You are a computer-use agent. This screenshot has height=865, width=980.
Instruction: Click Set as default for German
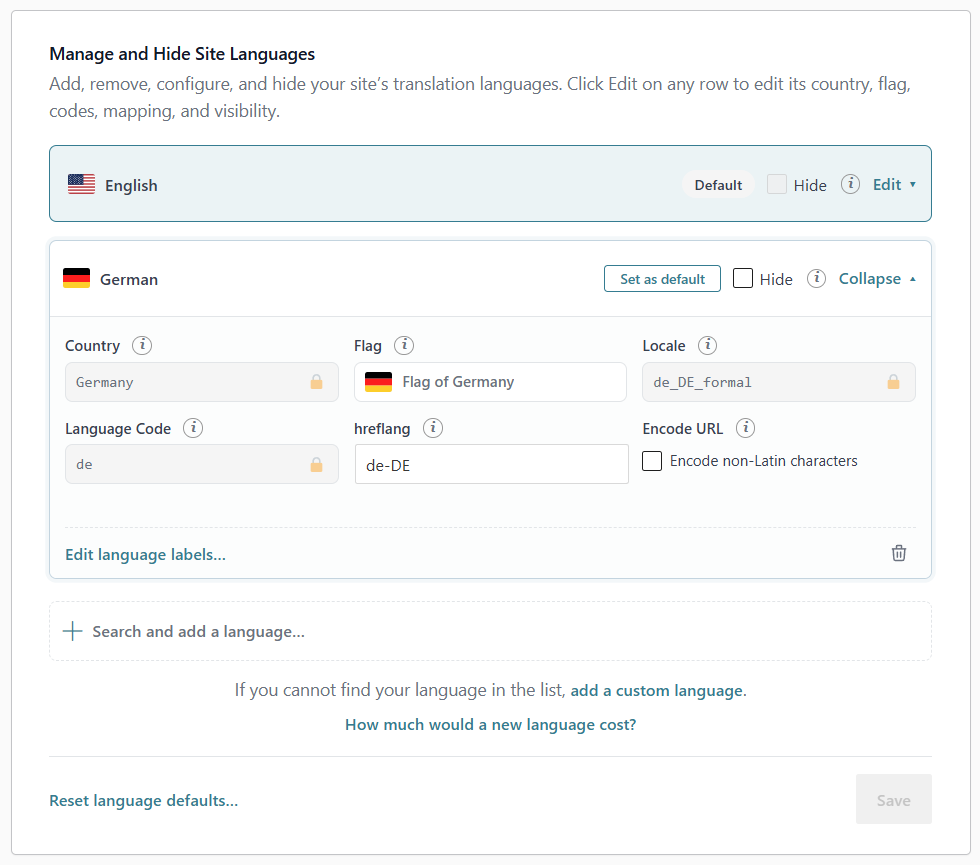tap(662, 279)
